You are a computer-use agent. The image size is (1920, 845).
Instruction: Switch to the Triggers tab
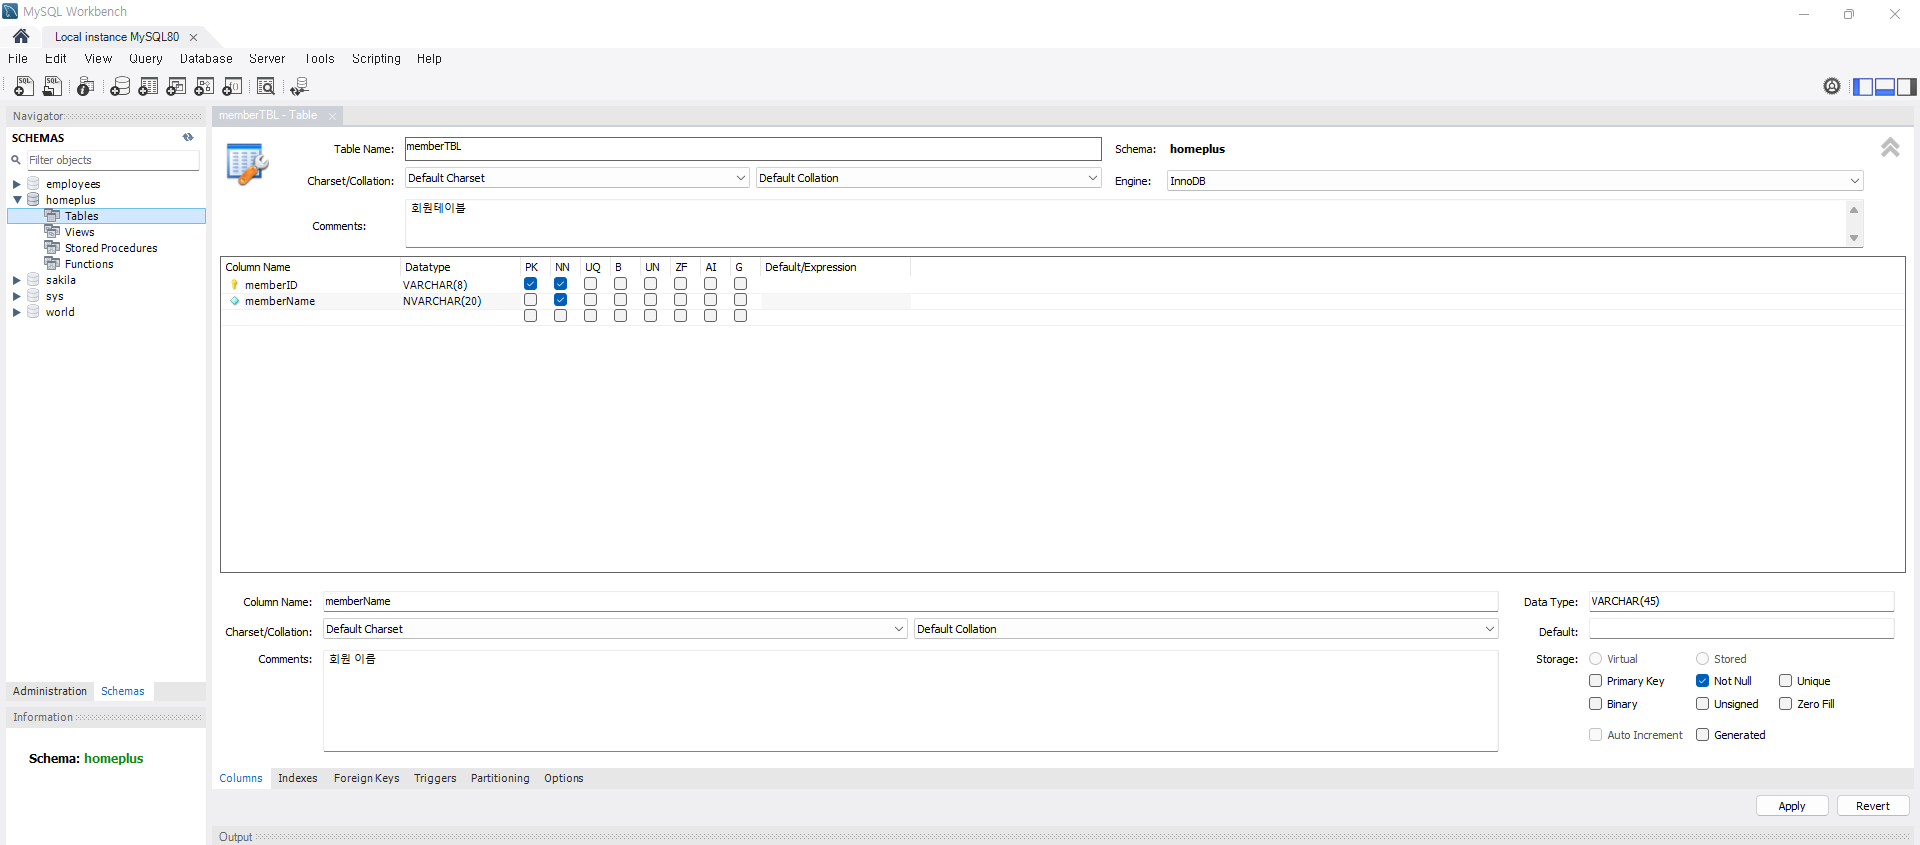(x=435, y=778)
